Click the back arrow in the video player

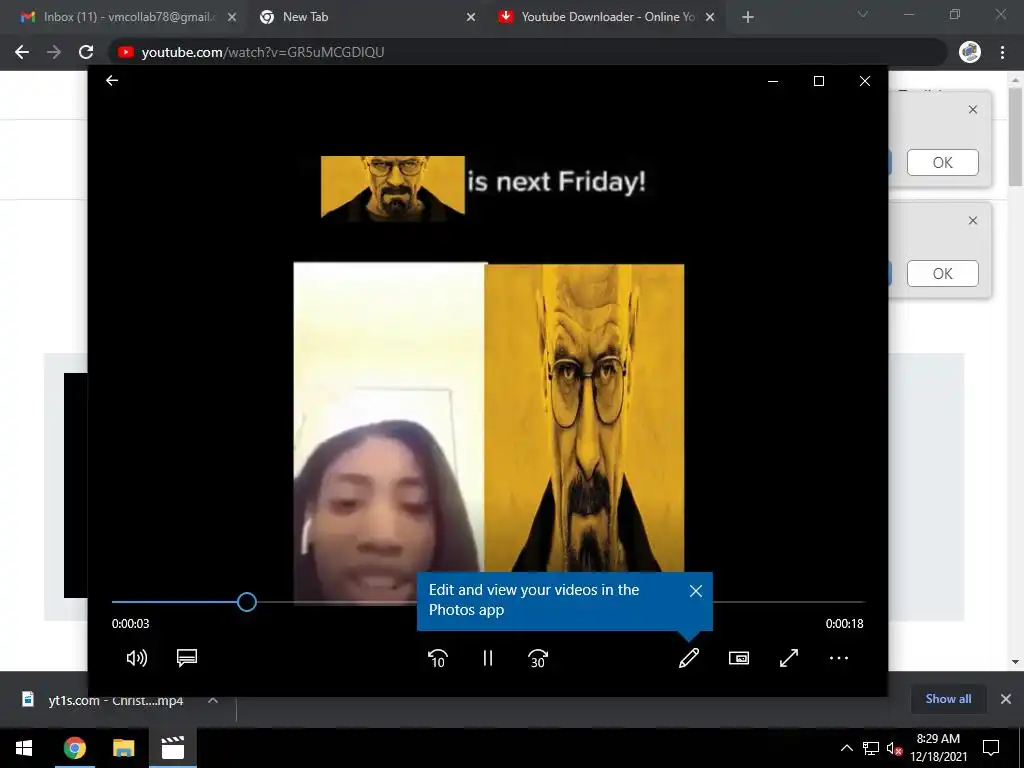point(112,80)
